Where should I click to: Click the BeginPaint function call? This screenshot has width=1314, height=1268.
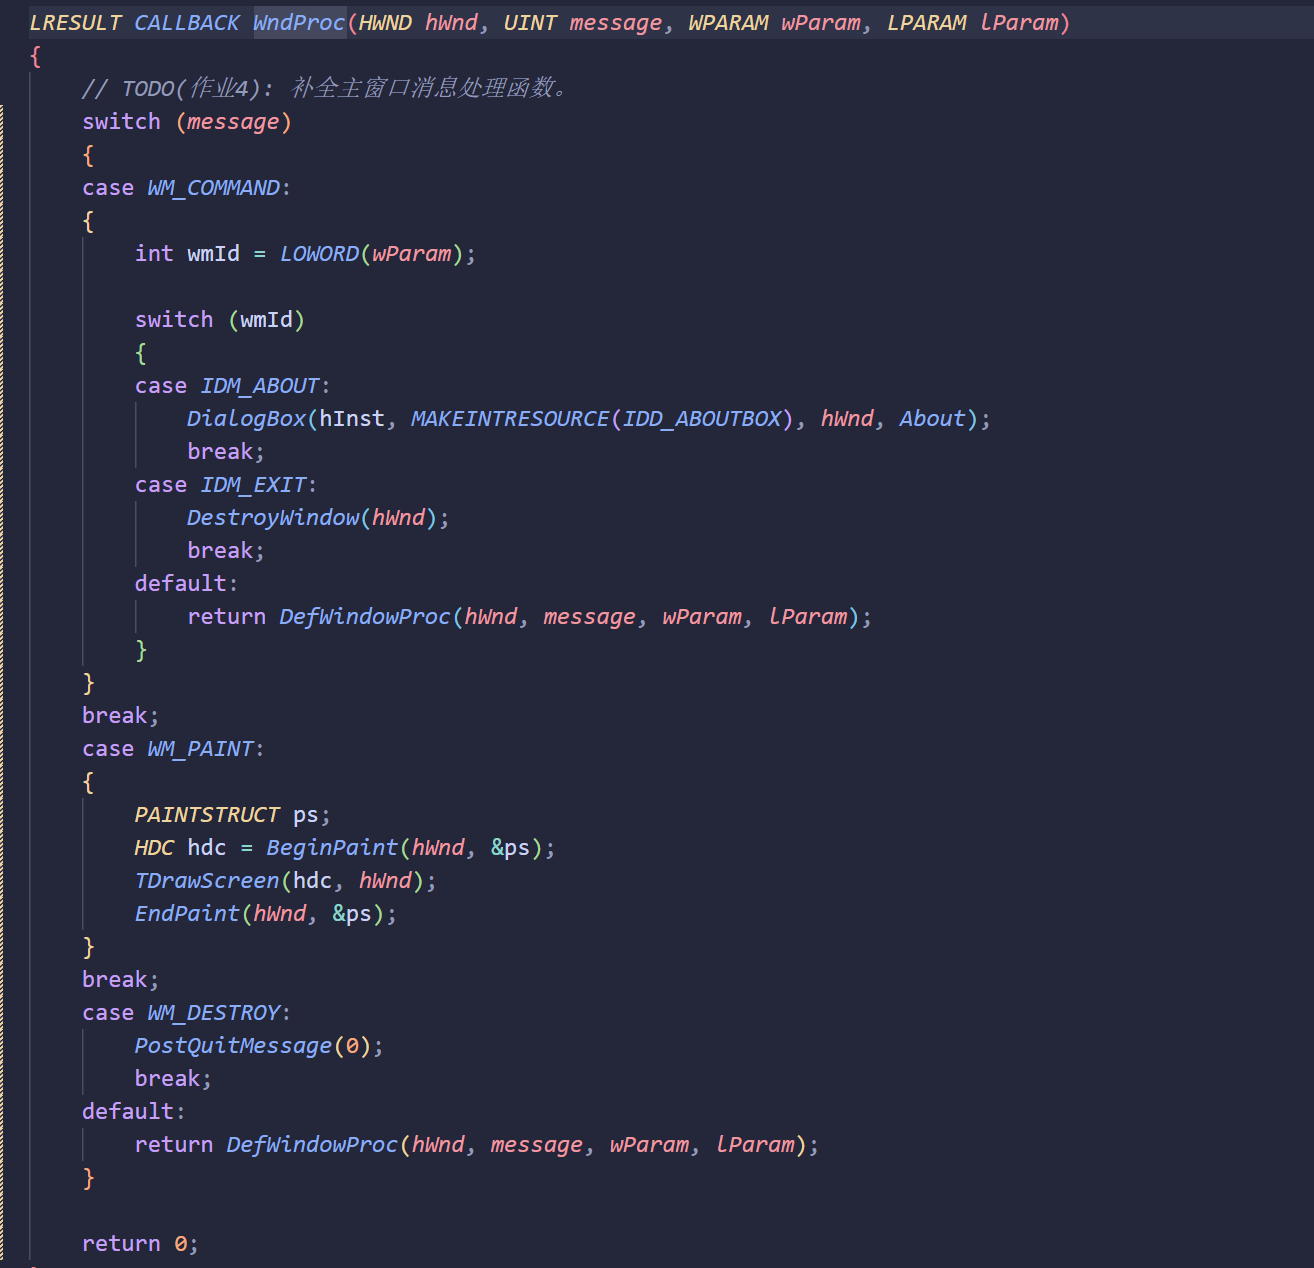[332, 848]
